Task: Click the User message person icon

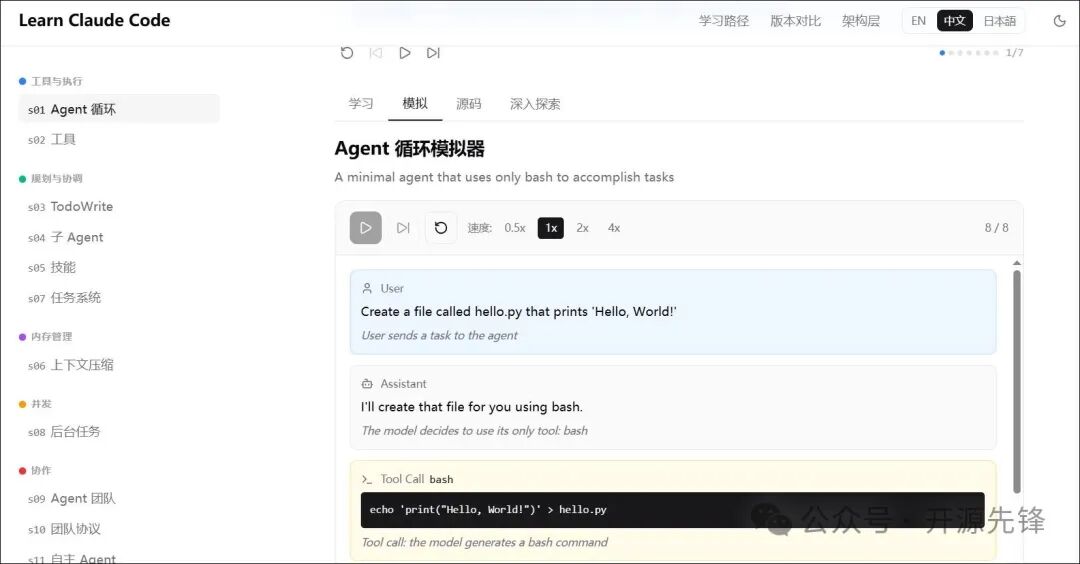Action: [367, 289]
